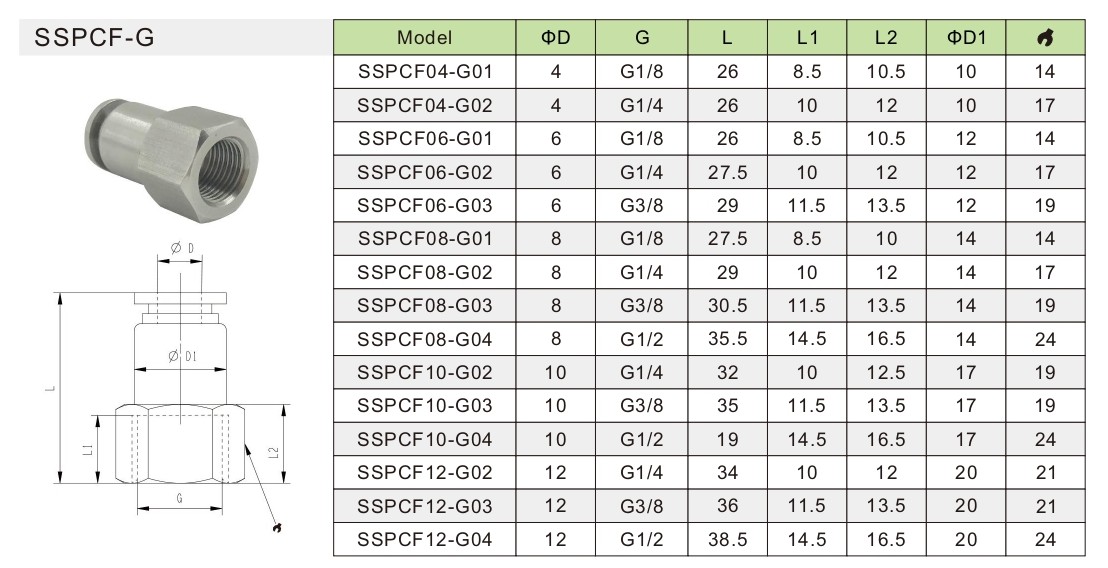Click model SSPCF04-G01 cell

click(424, 71)
